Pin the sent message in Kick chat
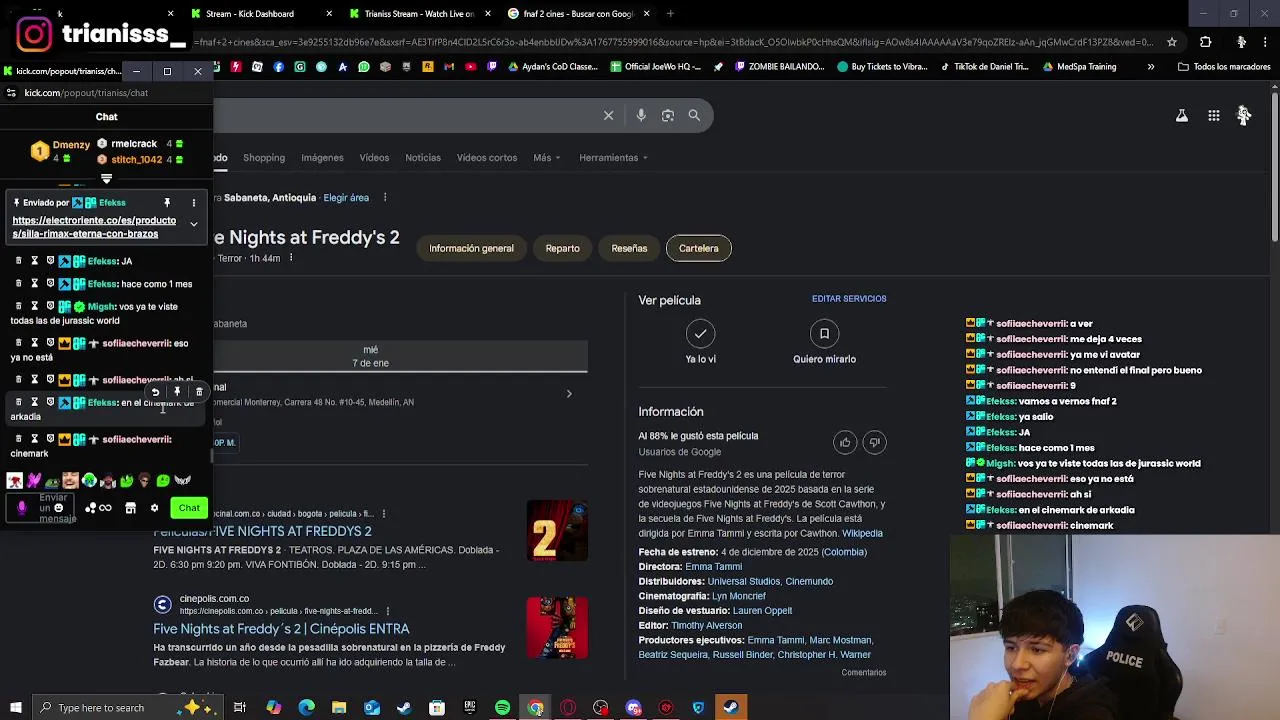This screenshot has height=720, width=1280. (x=167, y=203)
